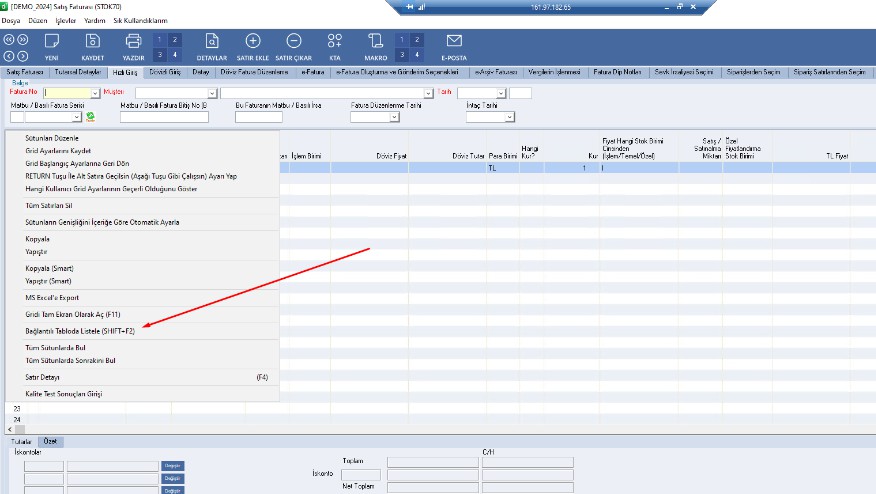Click the SATIR EKLE plus icon
The width and height of the screenshot is (876, 494).
tap(253, 42)
